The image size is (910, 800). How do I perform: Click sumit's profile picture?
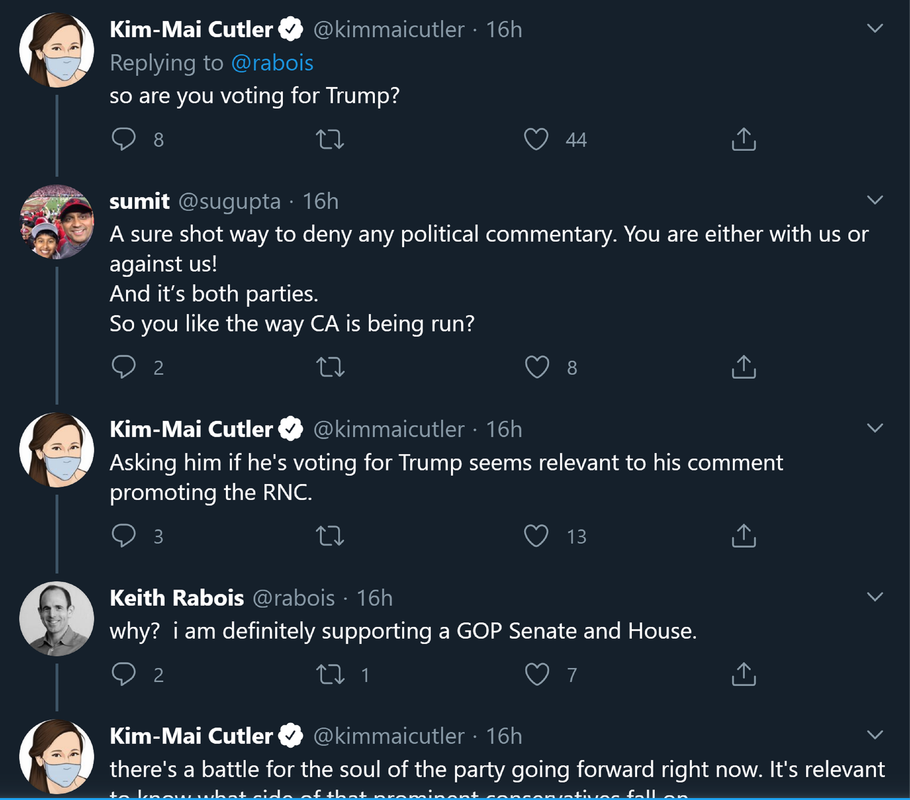coord(57,222)
